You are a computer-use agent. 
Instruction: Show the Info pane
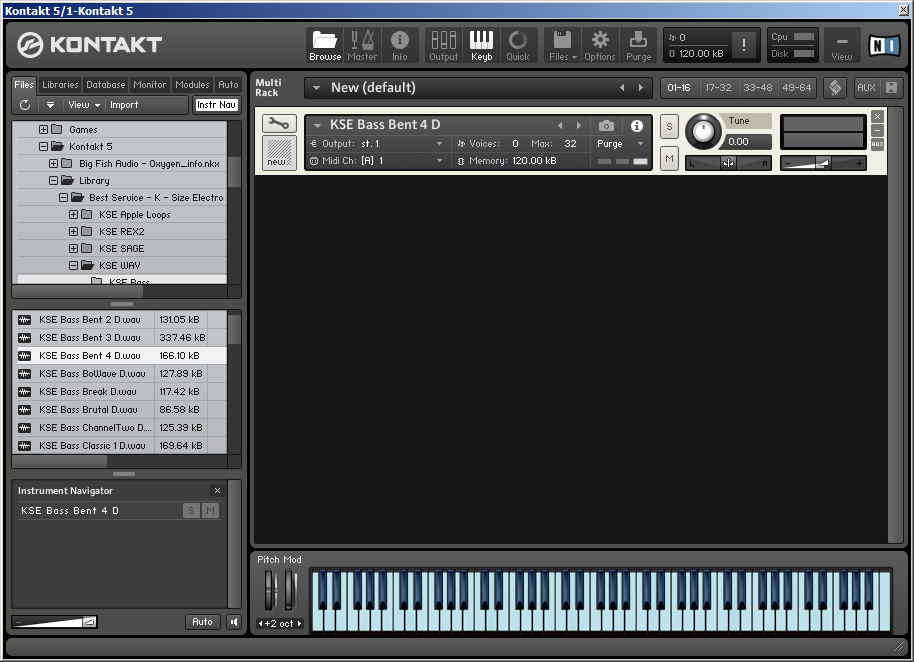click(399, 45)
